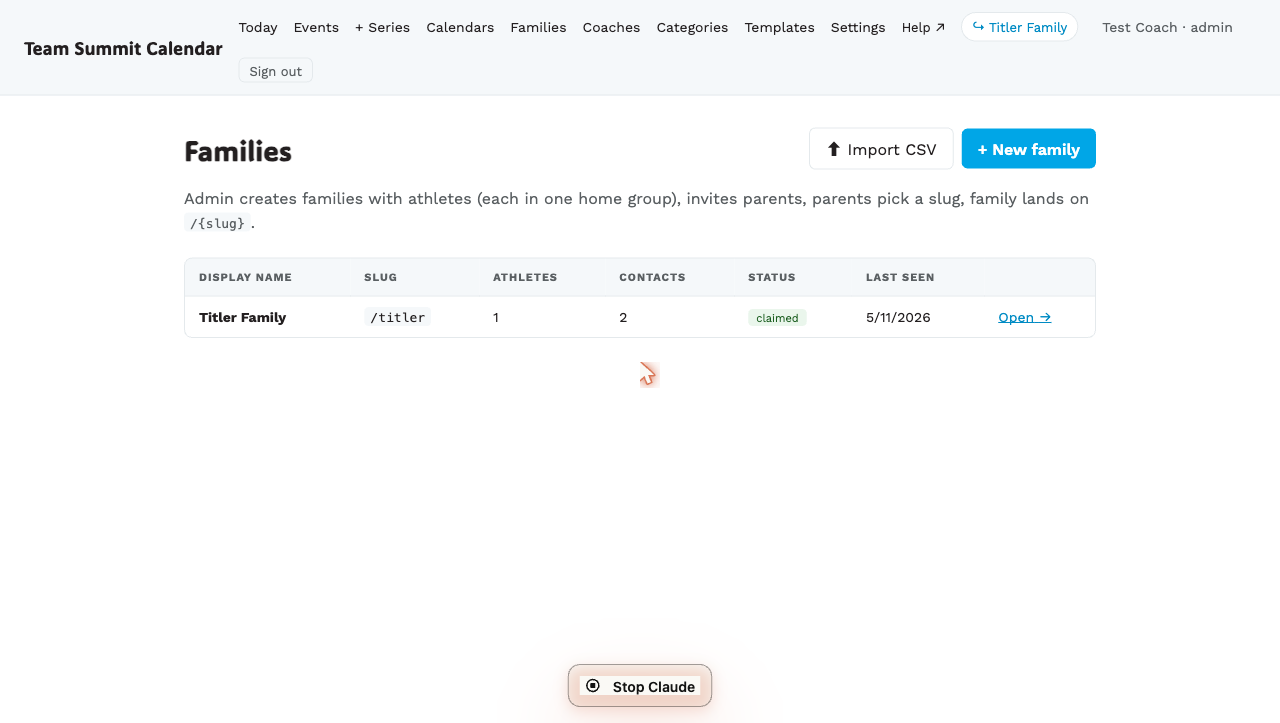
Task: Create a new family with + New family
Action: click(1029, 149)
